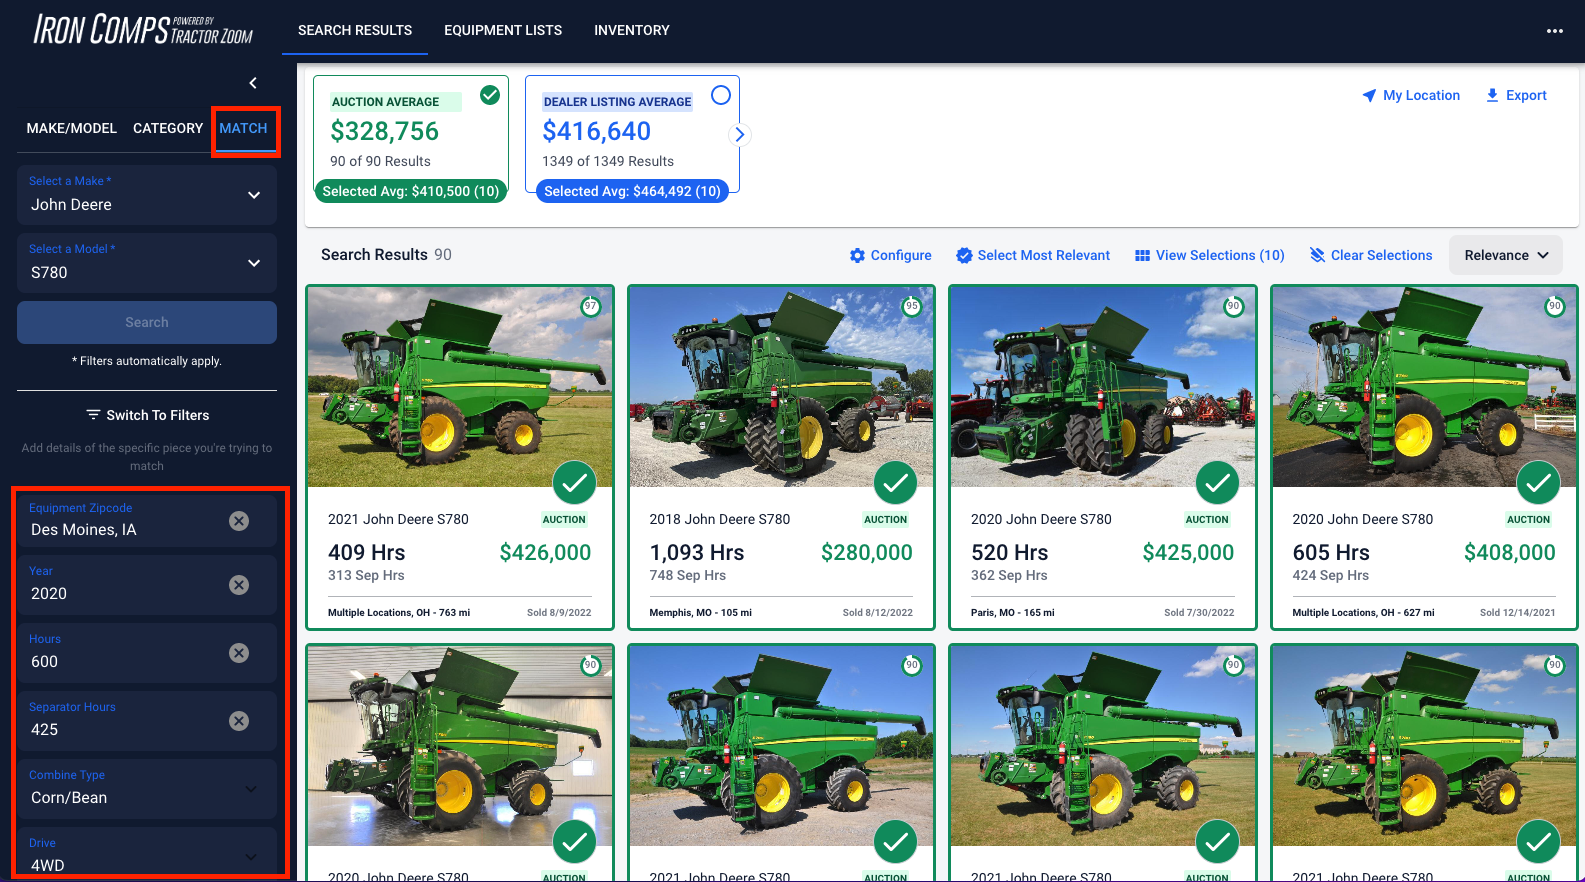The width and height of the screenshot is (1585, 882).
Task: Click the Iron Comps logo
Action: point(143,30)
